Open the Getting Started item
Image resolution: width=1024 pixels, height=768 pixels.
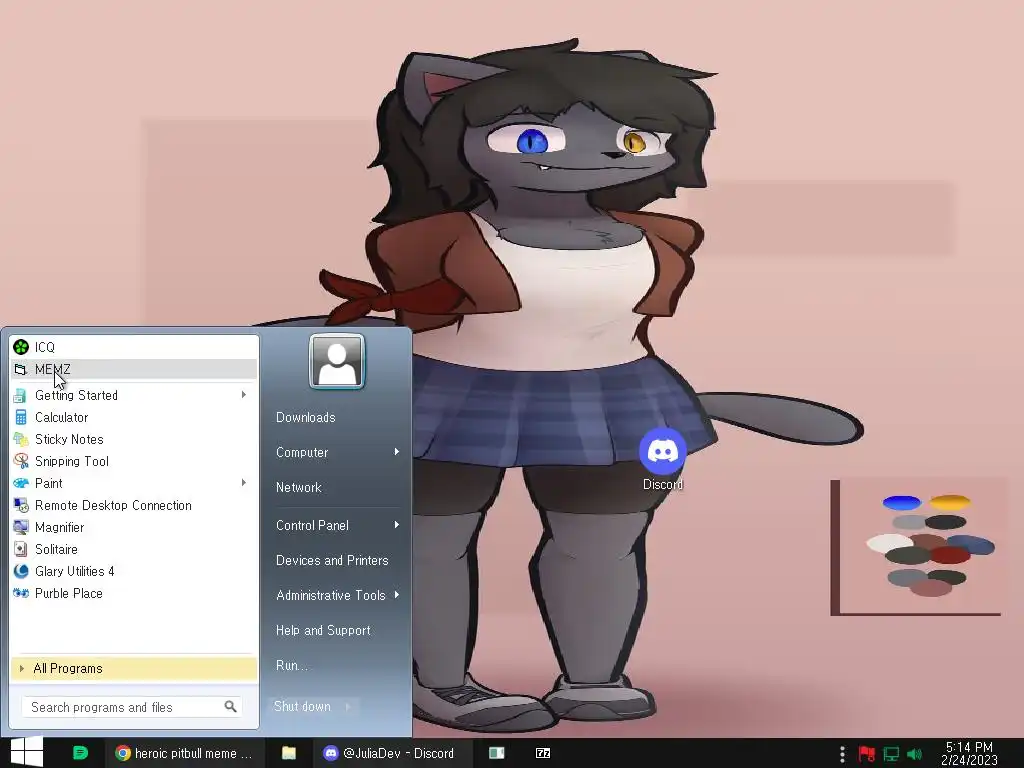(x=134, y=395)
